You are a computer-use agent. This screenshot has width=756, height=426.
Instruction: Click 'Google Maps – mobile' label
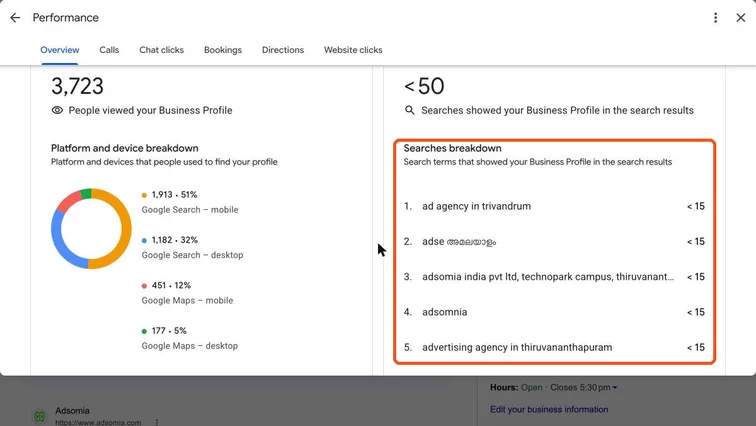(x=187, y=300)
